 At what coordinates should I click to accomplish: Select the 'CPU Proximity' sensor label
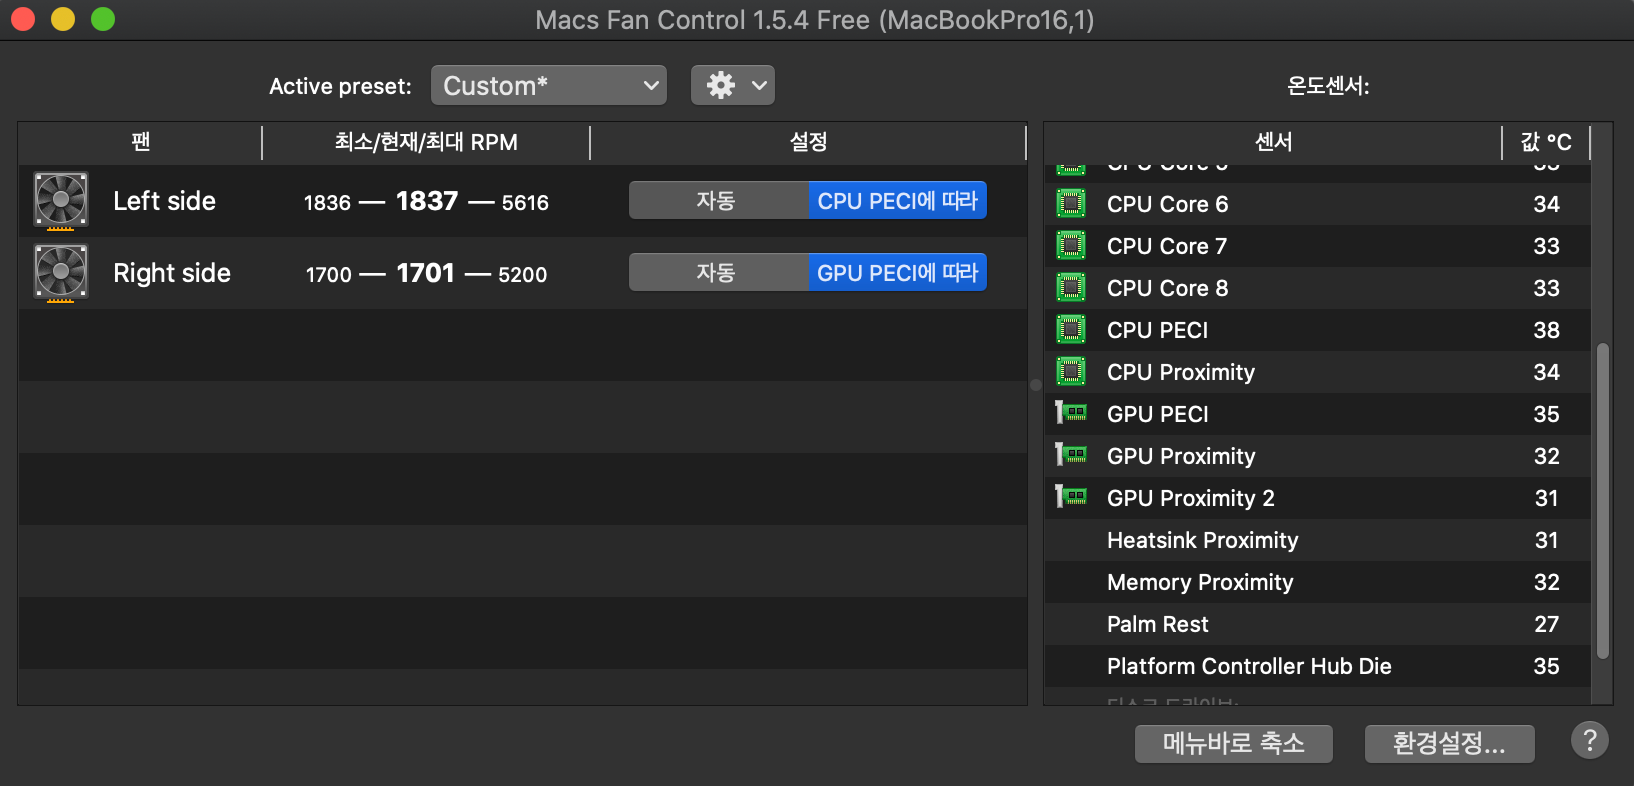1181,372
